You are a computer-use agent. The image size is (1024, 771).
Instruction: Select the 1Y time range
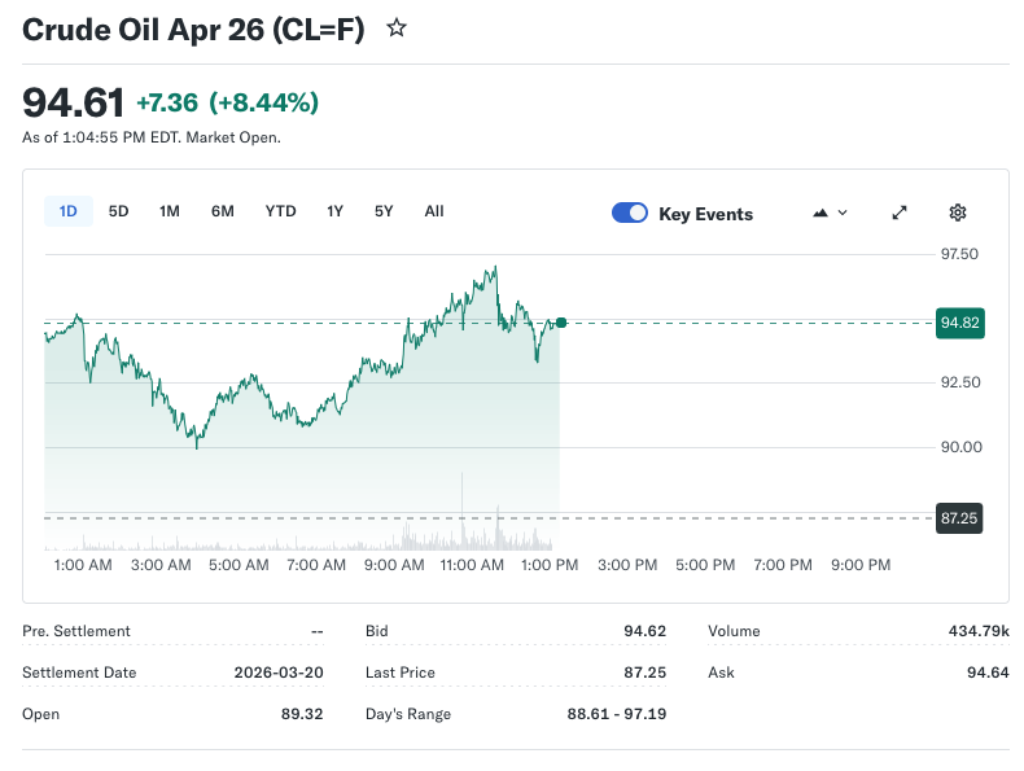(334, 211)
